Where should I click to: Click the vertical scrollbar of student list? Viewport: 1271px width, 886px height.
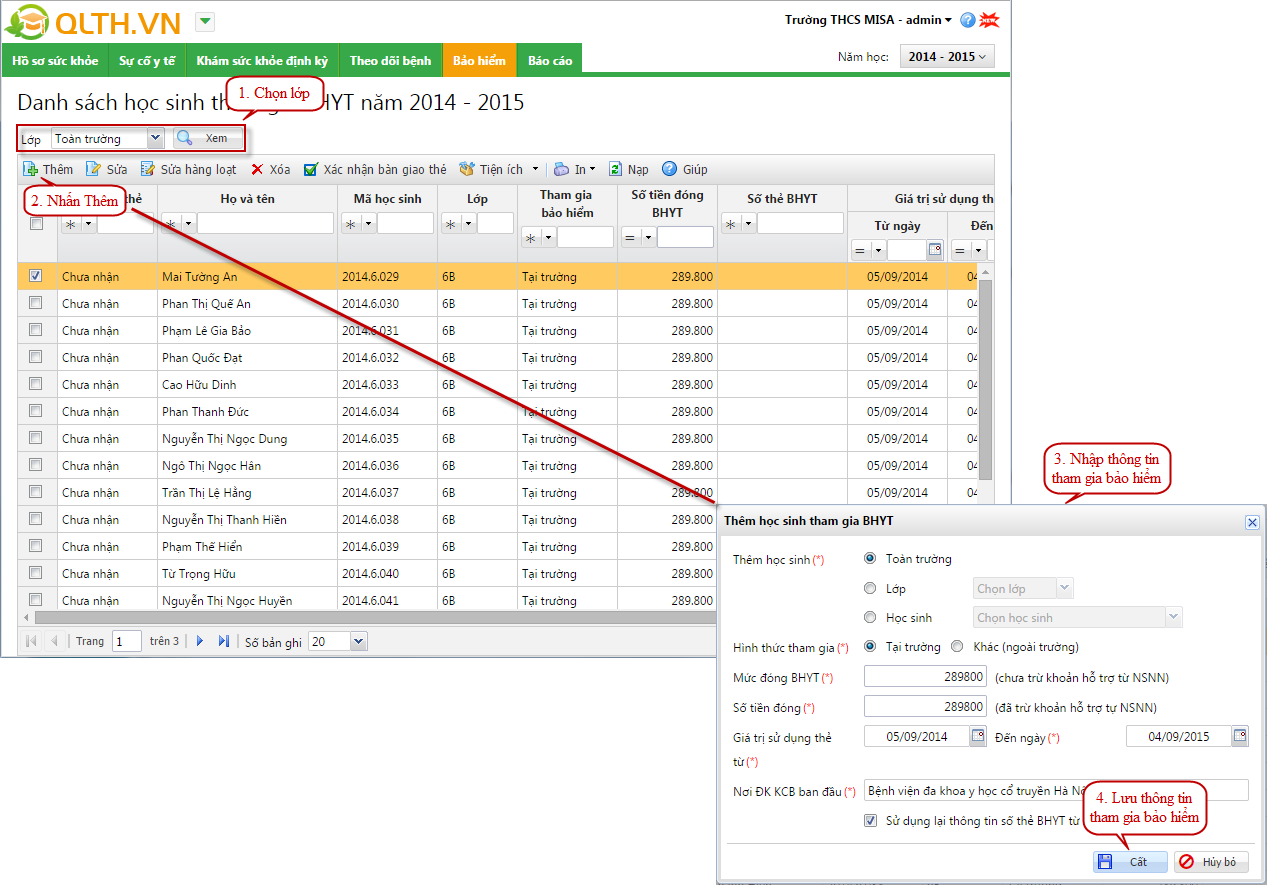(985, 380)
